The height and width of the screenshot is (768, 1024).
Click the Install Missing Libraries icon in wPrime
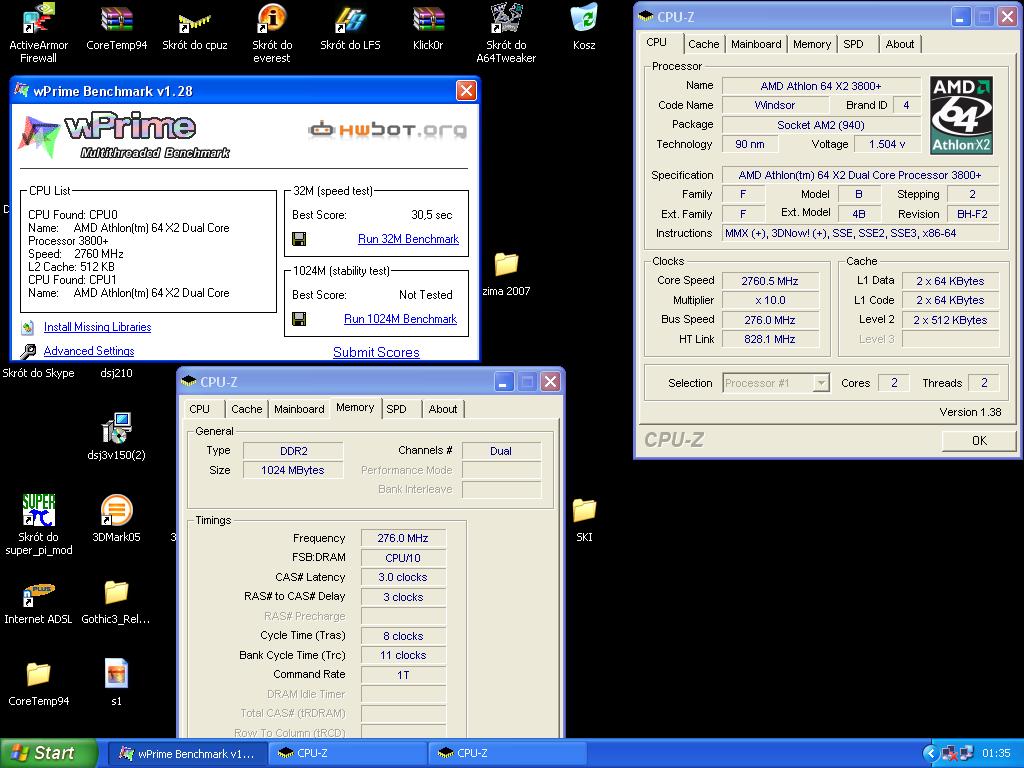click(27, 327)
